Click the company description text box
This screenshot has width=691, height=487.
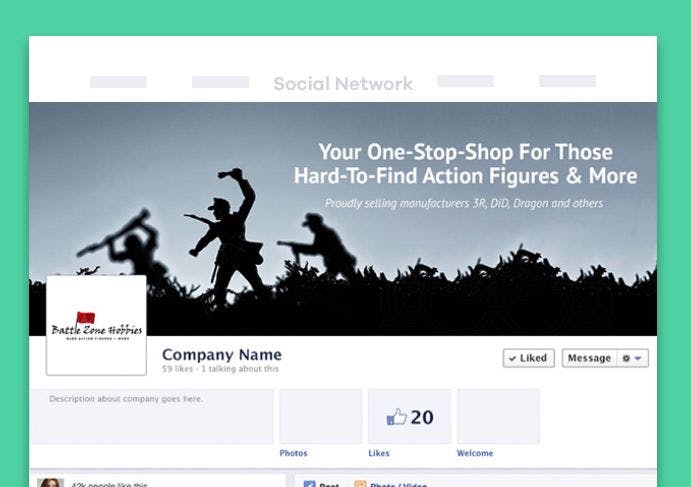point(151,416)
